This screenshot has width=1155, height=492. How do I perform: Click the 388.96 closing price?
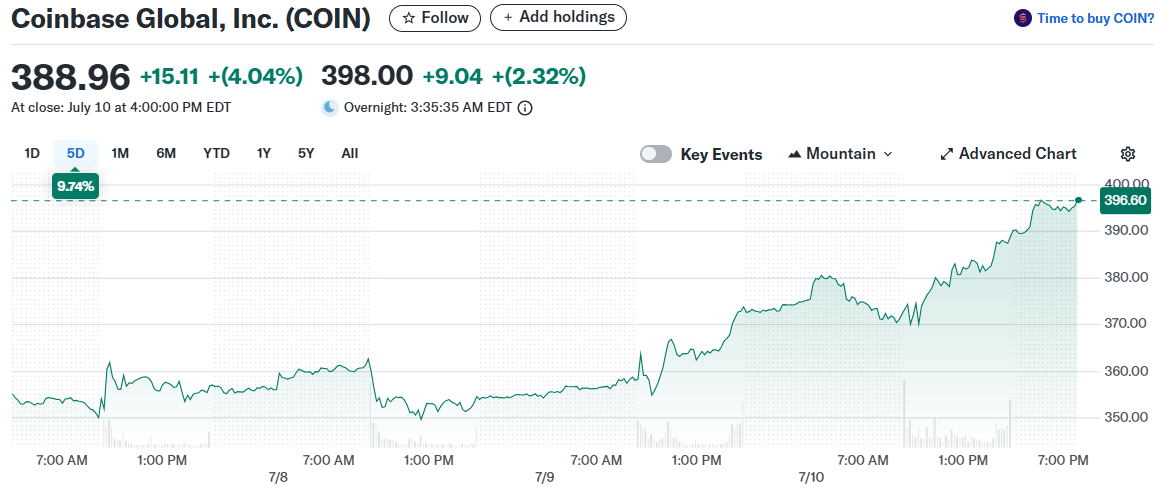tap(71, 77)
